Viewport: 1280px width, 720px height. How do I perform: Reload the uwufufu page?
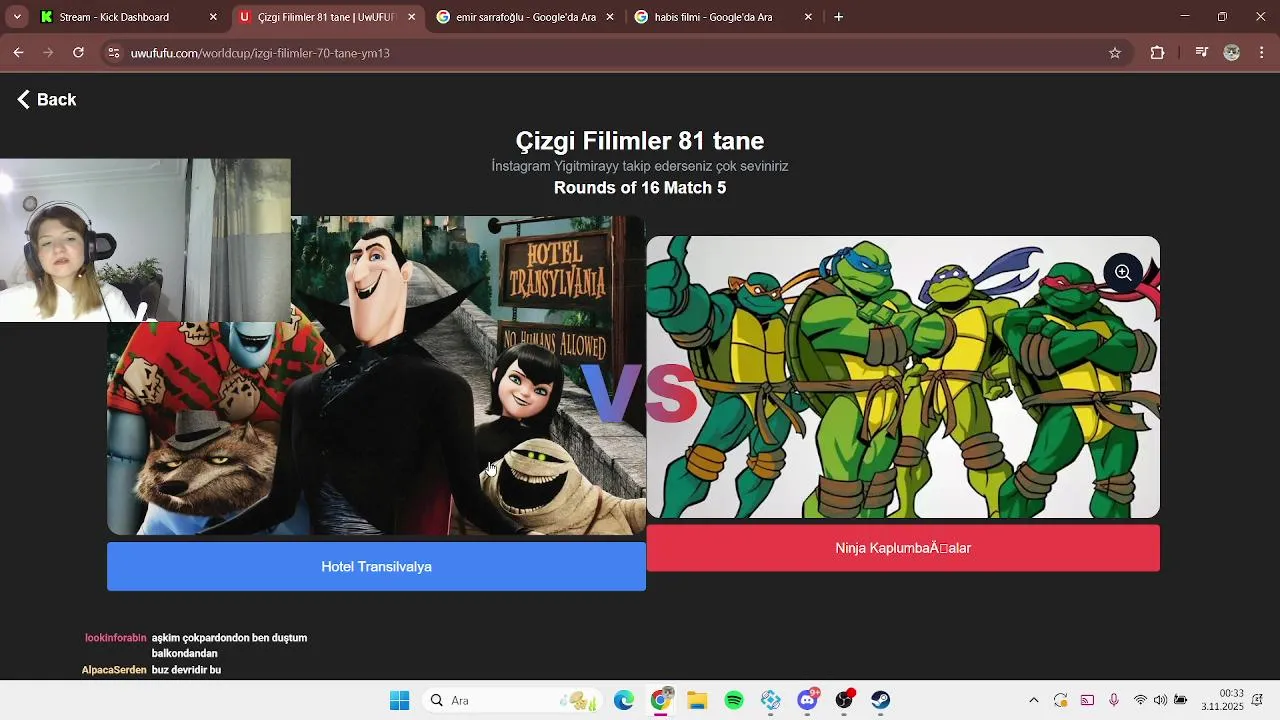coord(78,53)
